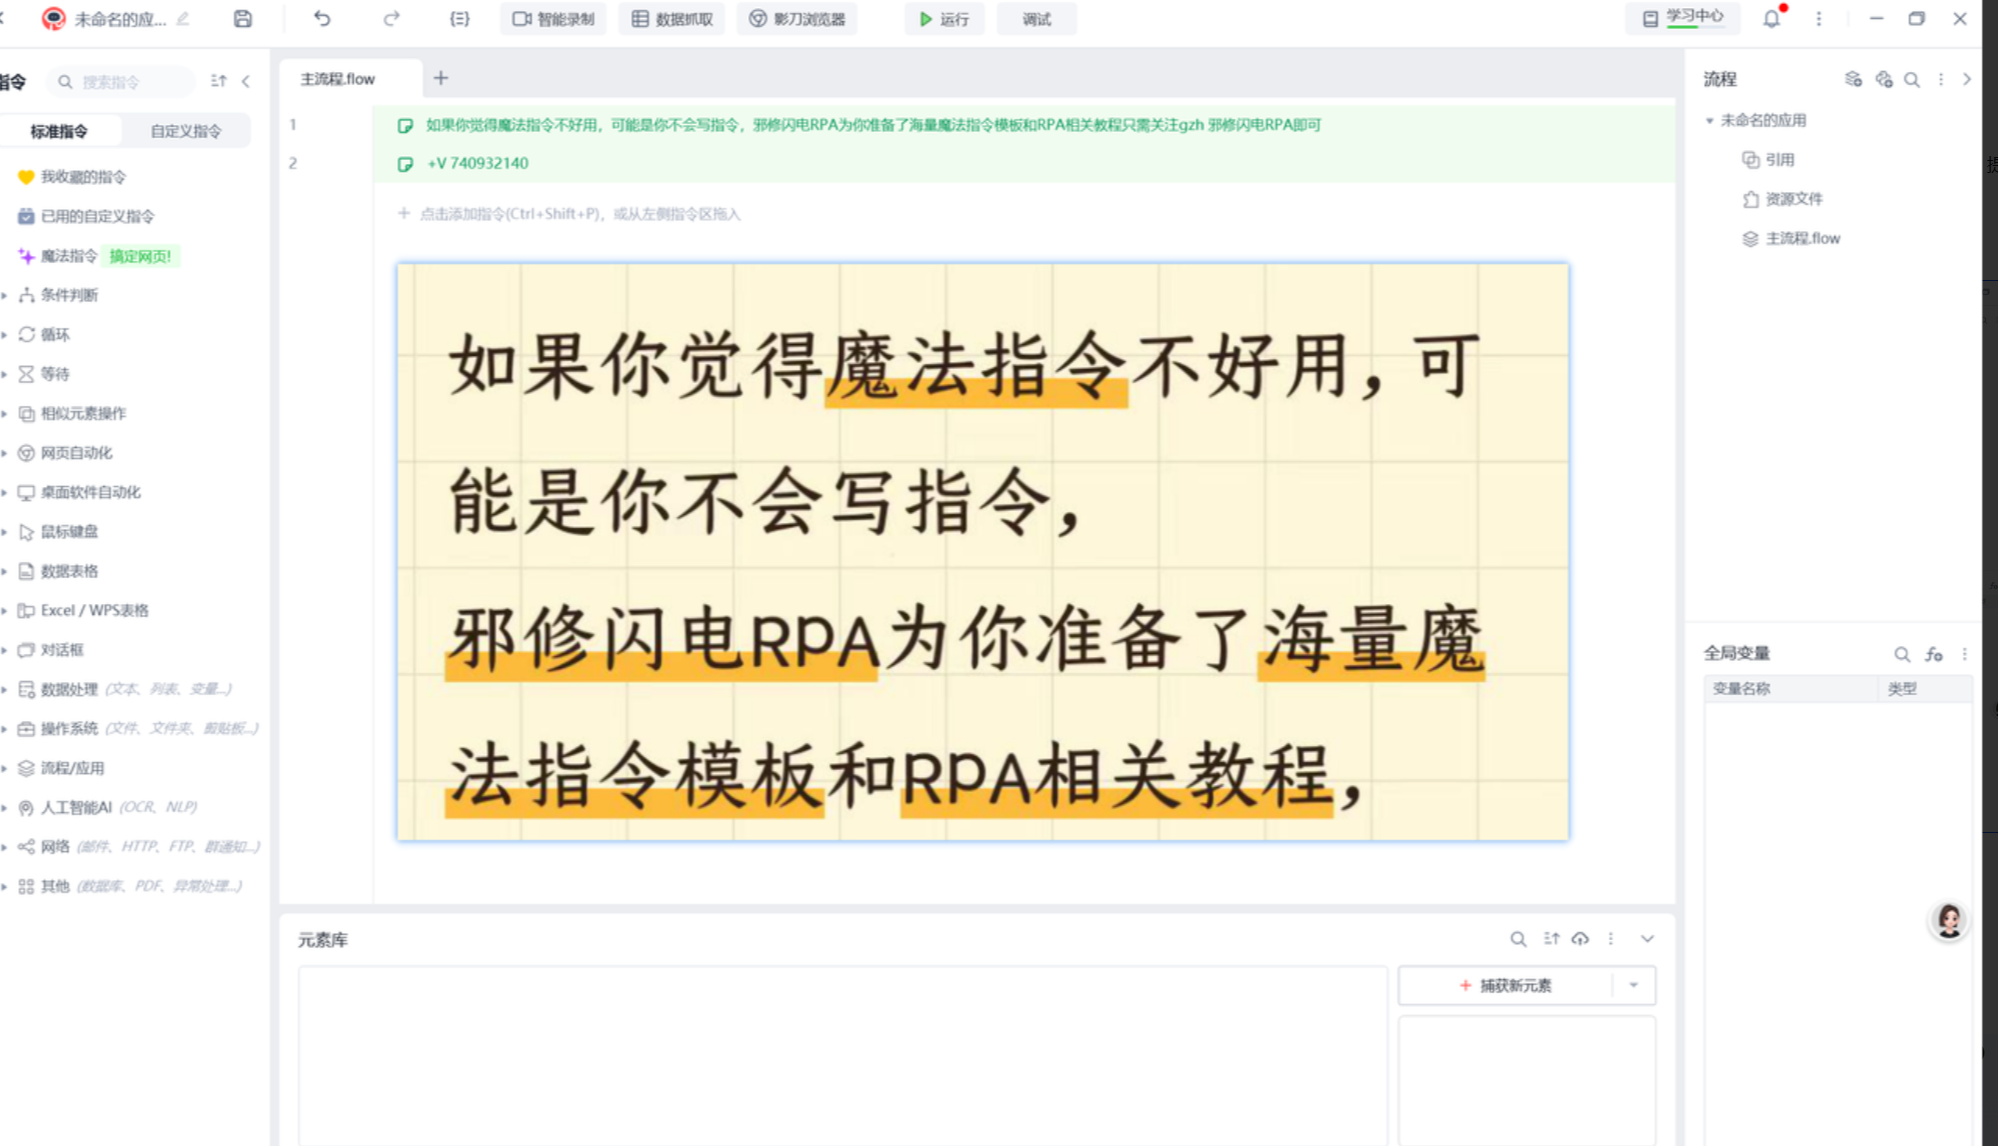The image size is (1998, 1146).
Task: Click the search icon in element library
Action: tap(1518, 939)
